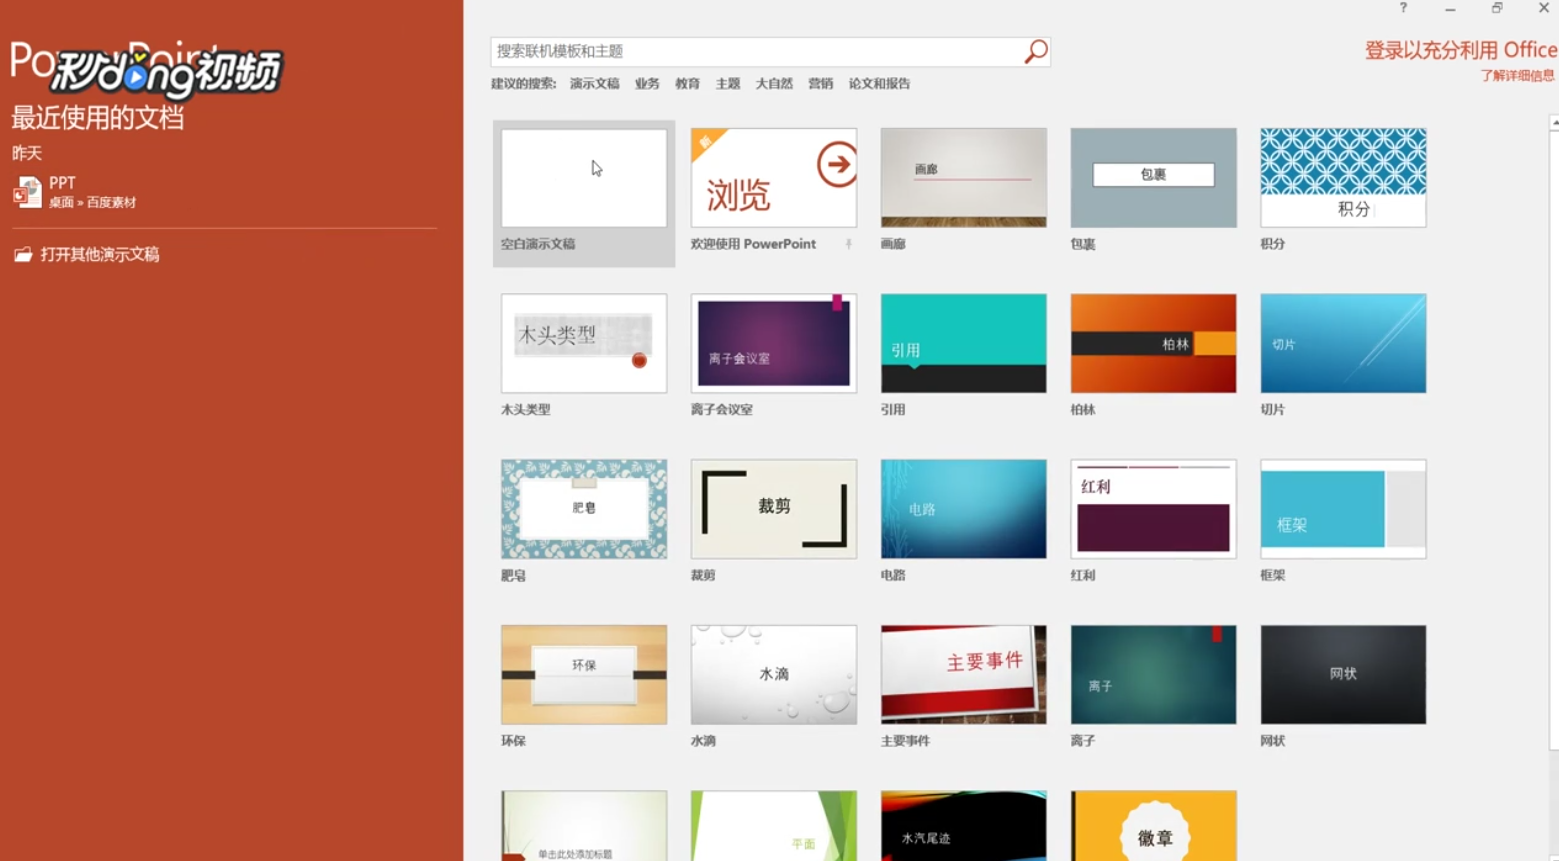
Task: Choose the 引用 template thumbnail
Action: click(964, 343)
